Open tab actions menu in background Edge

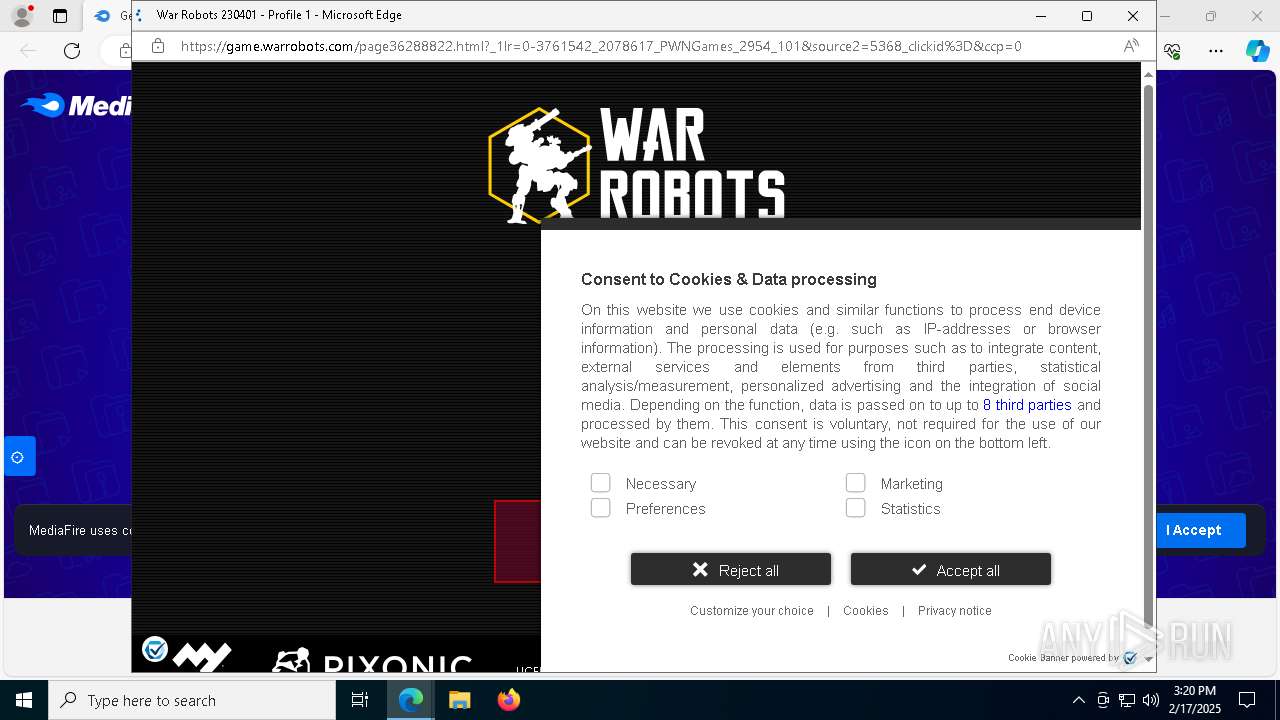[60, 16]
